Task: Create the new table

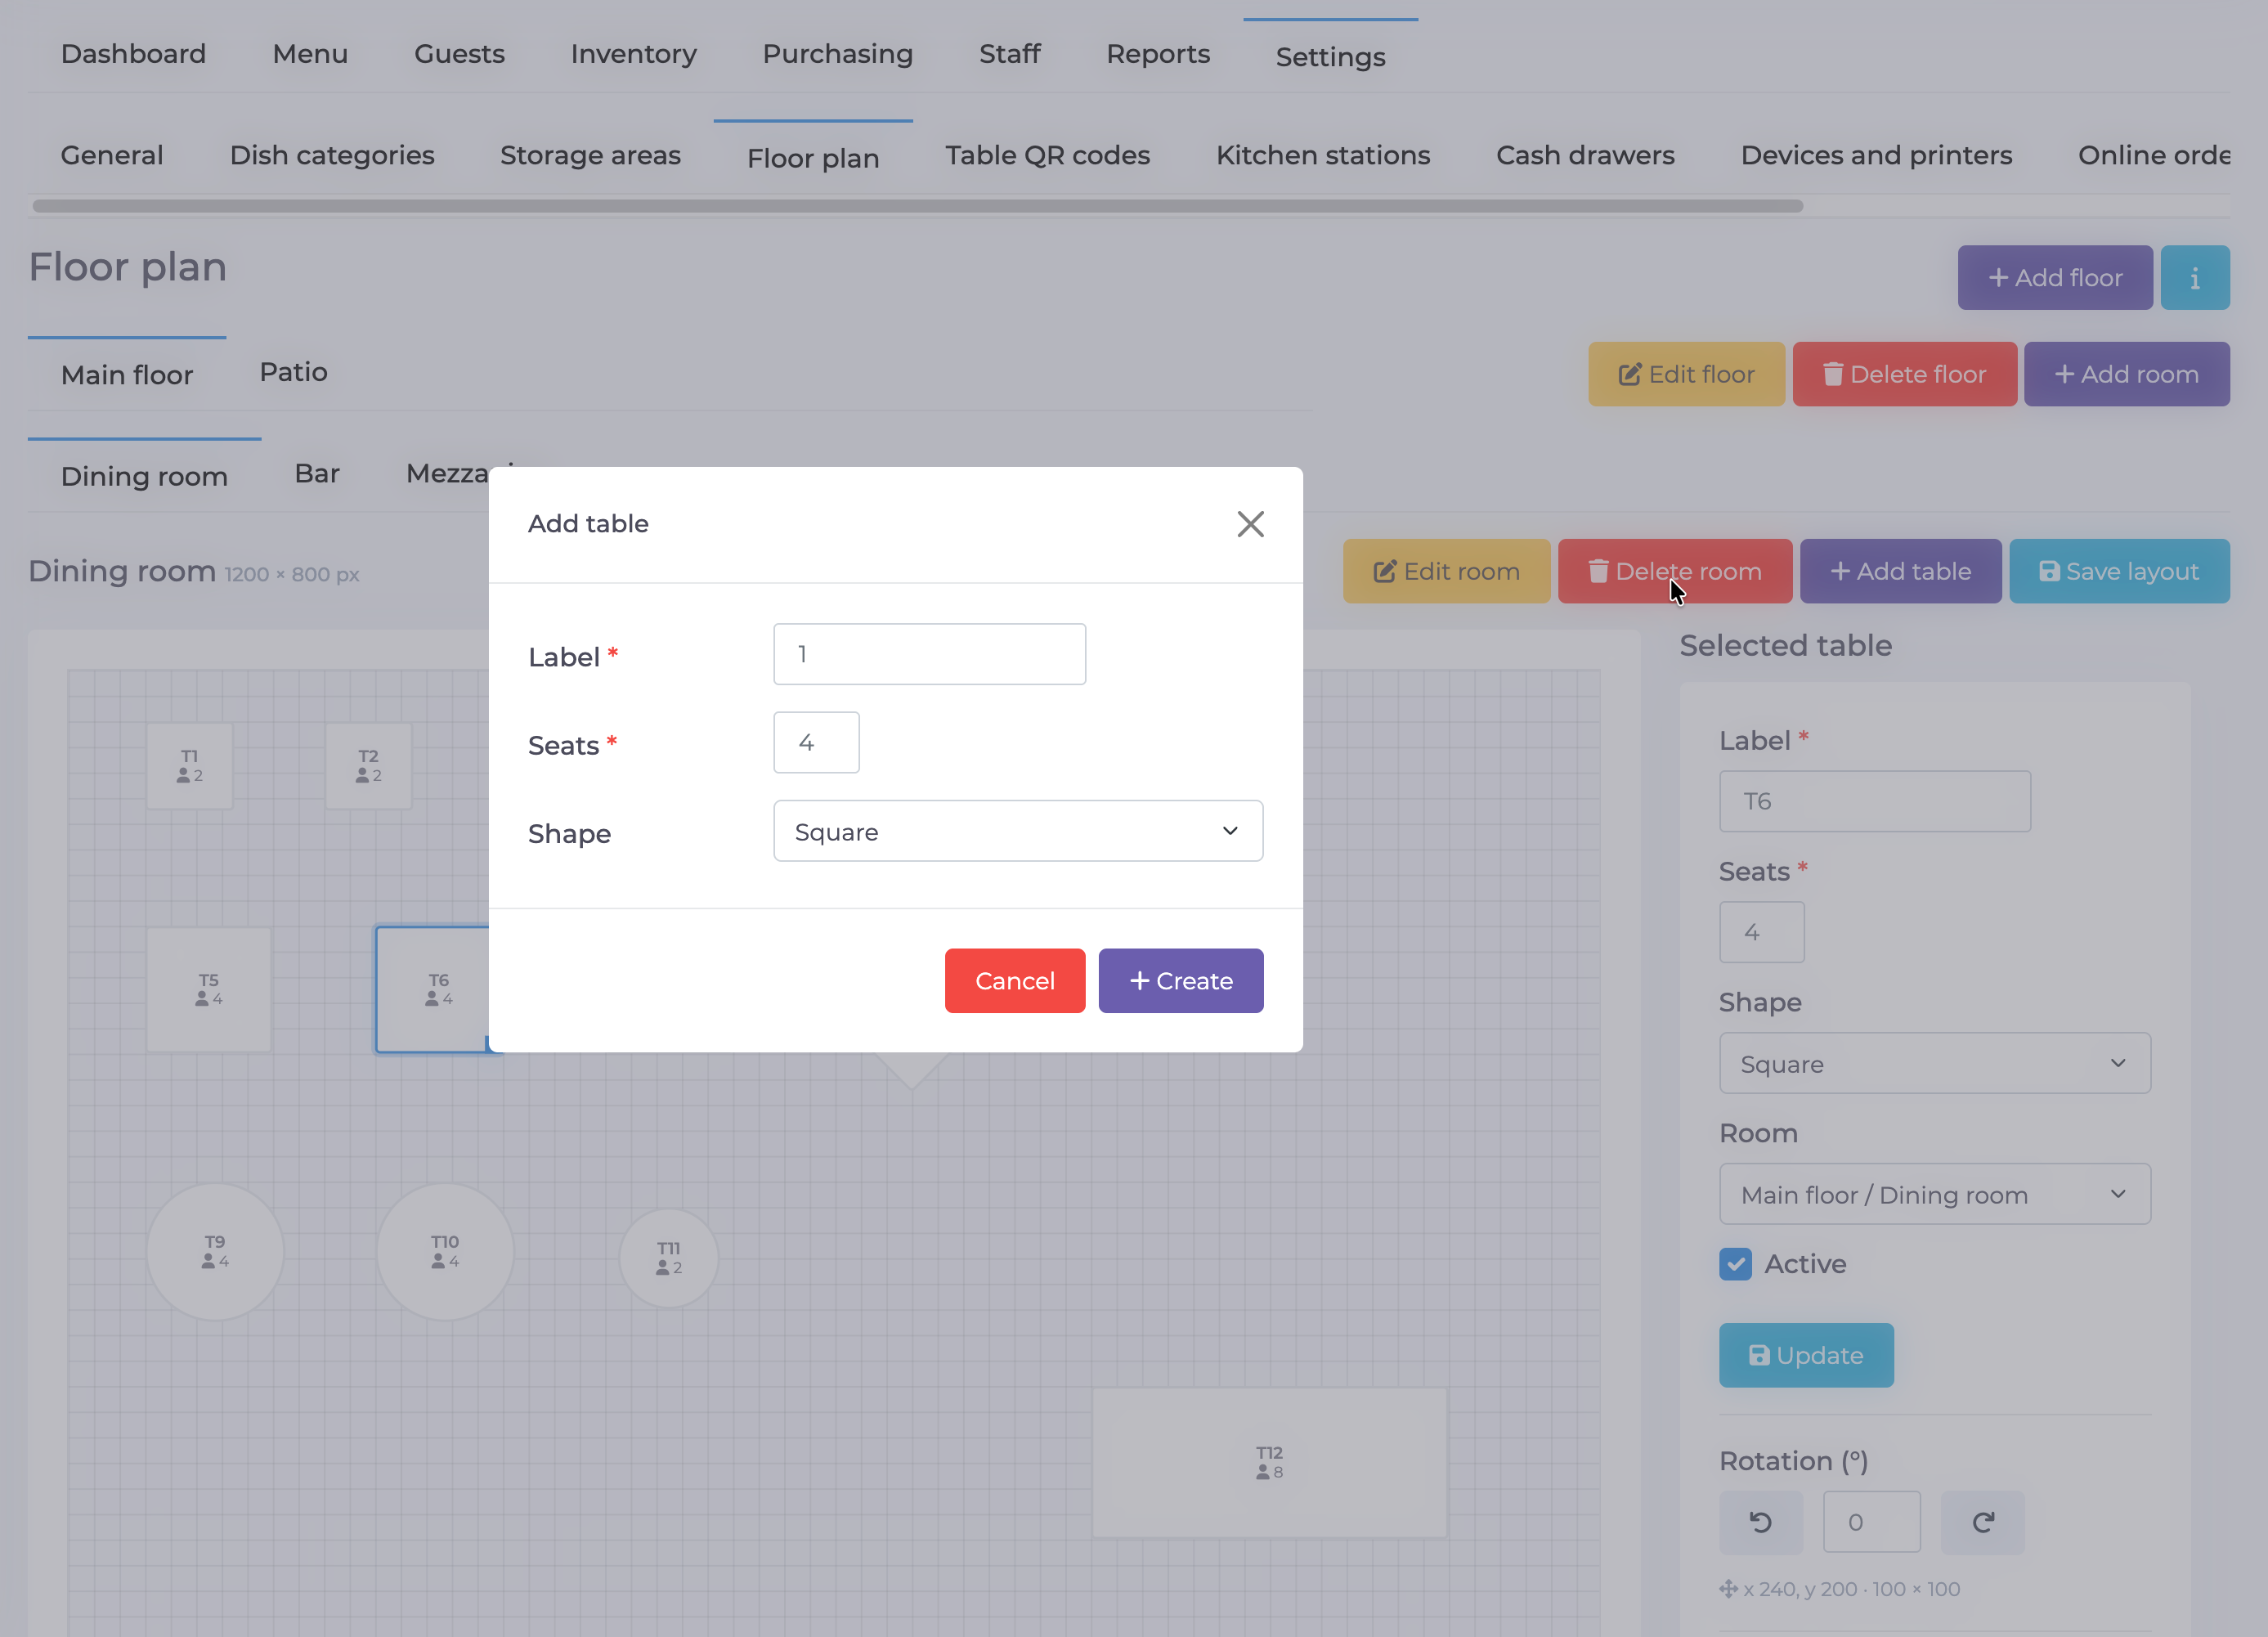Action: 1181,980
